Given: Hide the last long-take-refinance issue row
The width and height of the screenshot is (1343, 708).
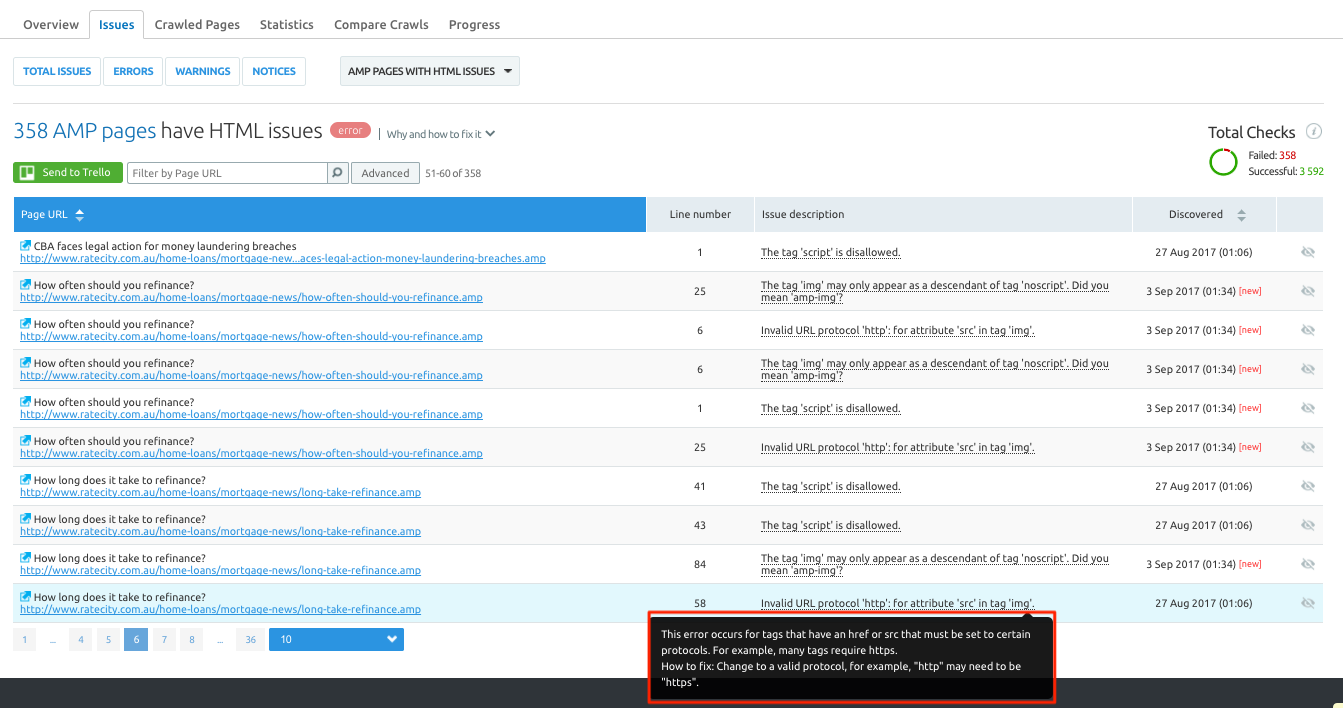Looking at the screenshot, I should click(1308, 602).
